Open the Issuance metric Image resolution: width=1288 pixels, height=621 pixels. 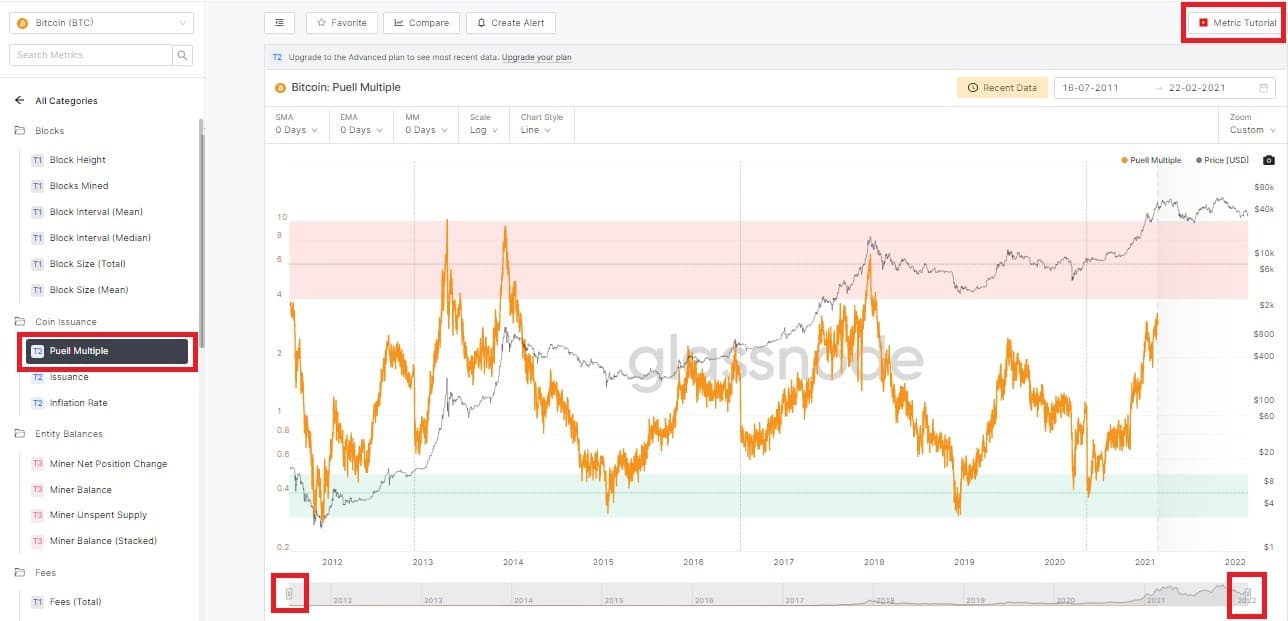(x=69, y=377)
